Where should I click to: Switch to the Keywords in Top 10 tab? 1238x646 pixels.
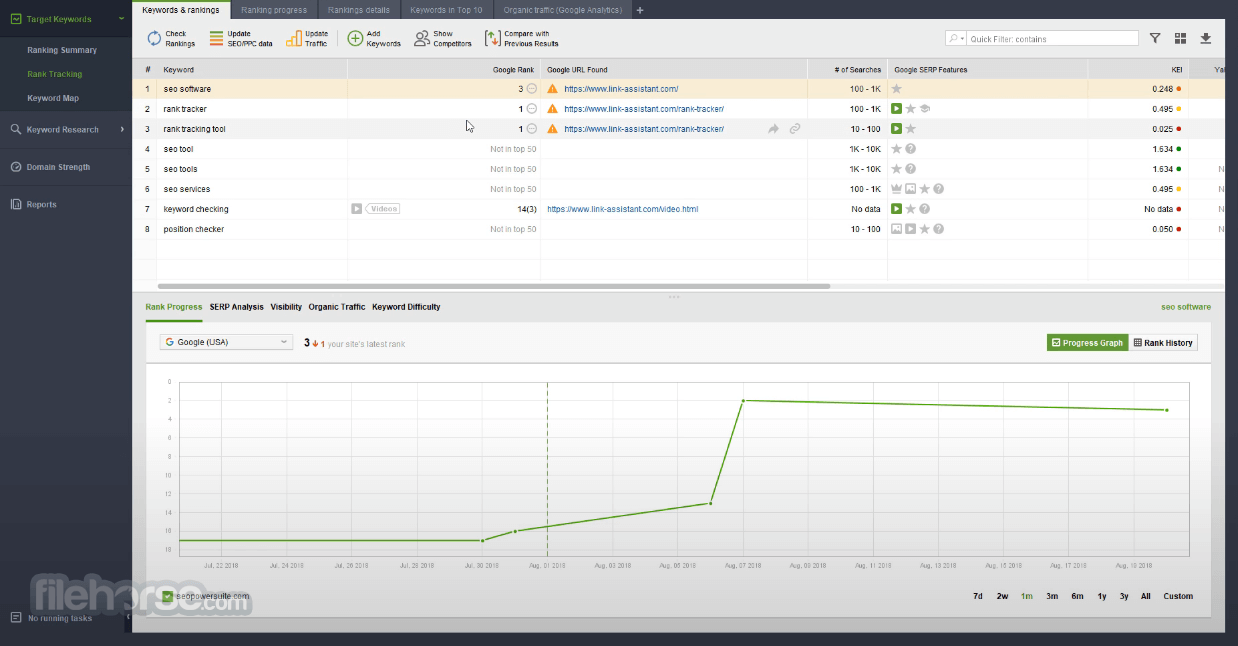[x=446, y=10]
